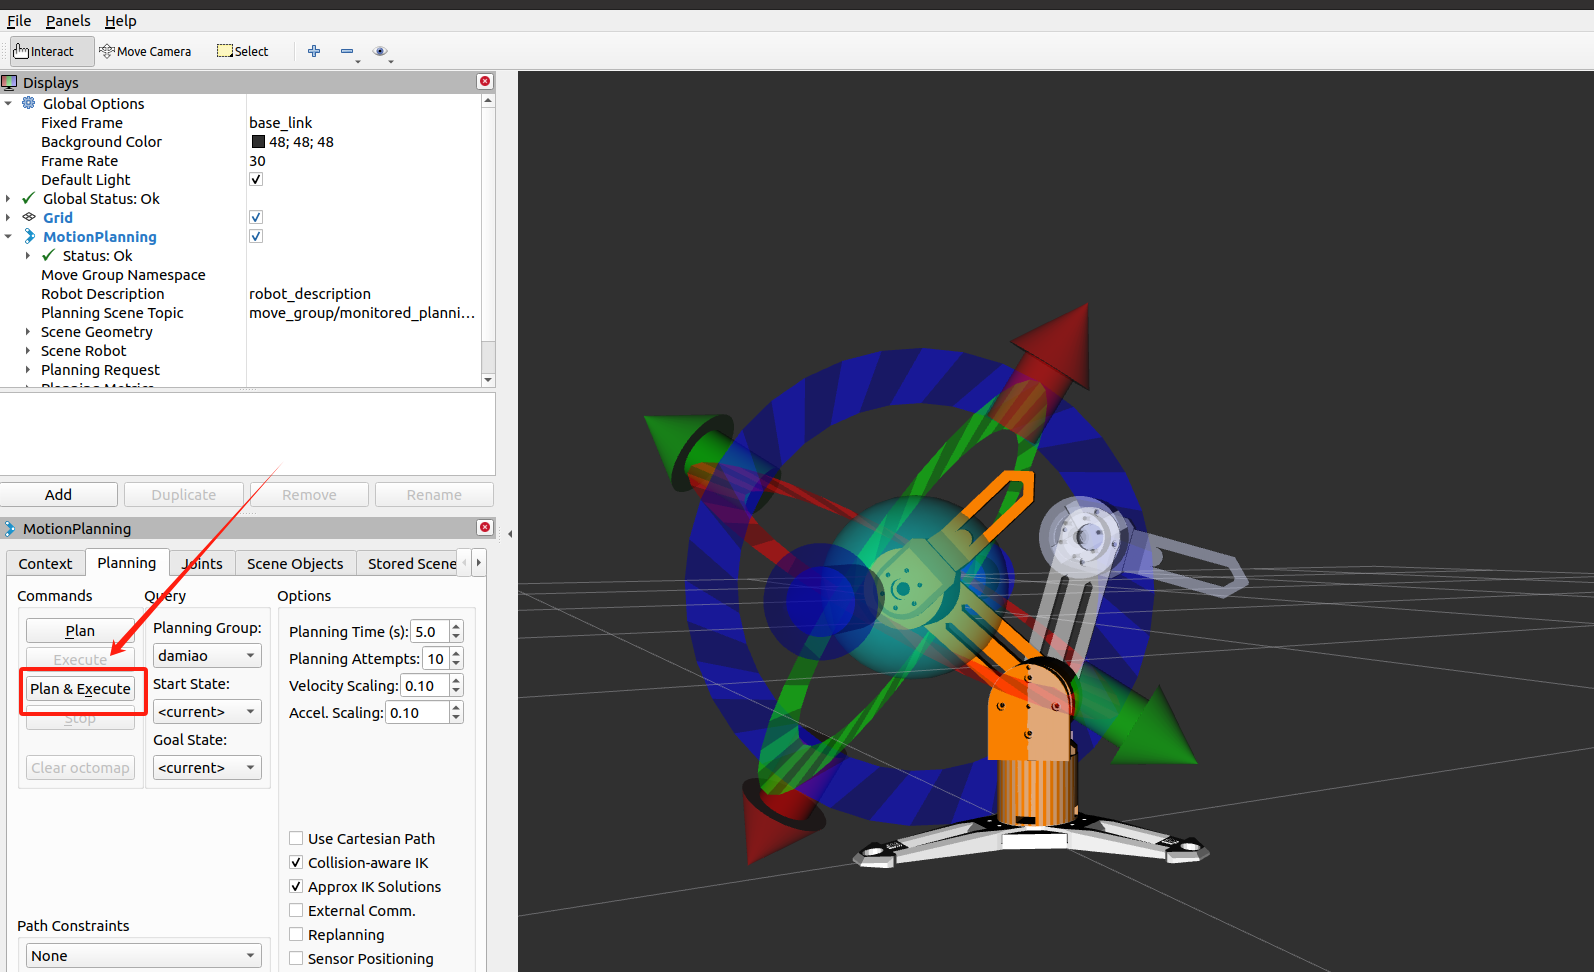Collapse the Global Options tree node
The width and height of the screenshot is (1594, 972).
tap(8, 103)
